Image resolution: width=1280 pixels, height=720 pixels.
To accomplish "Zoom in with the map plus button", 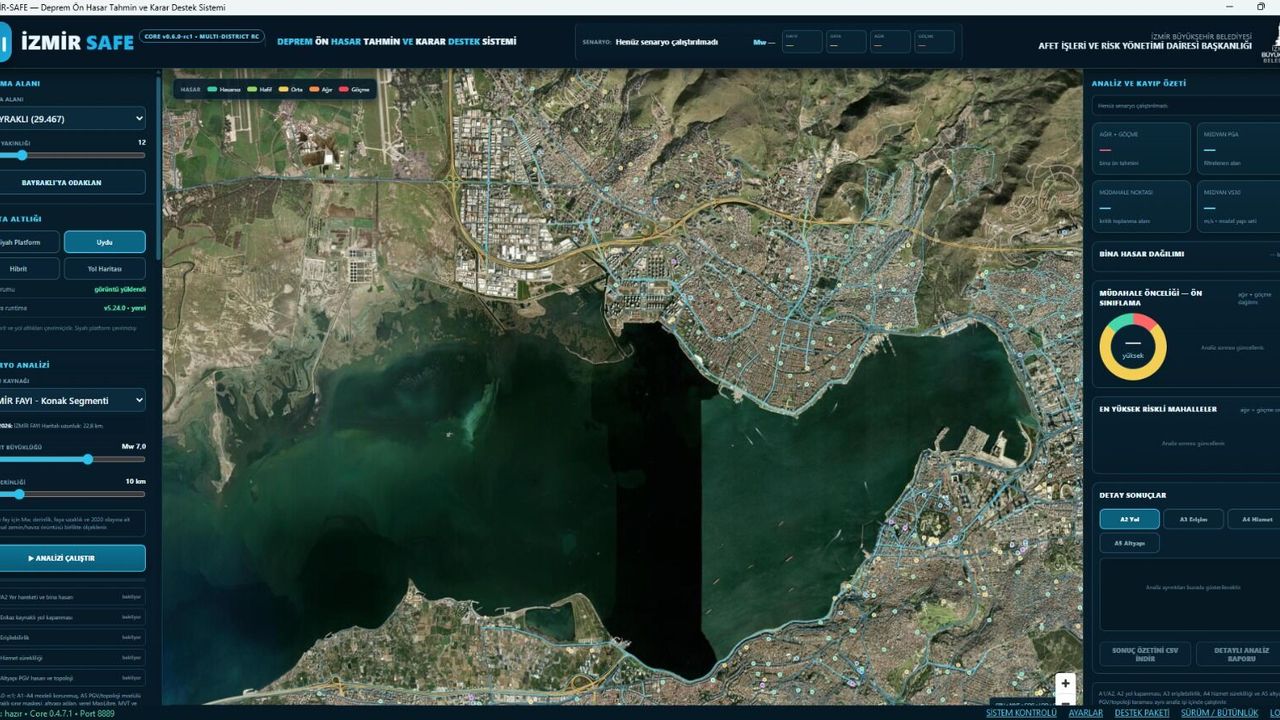I will pos(1066,684).
